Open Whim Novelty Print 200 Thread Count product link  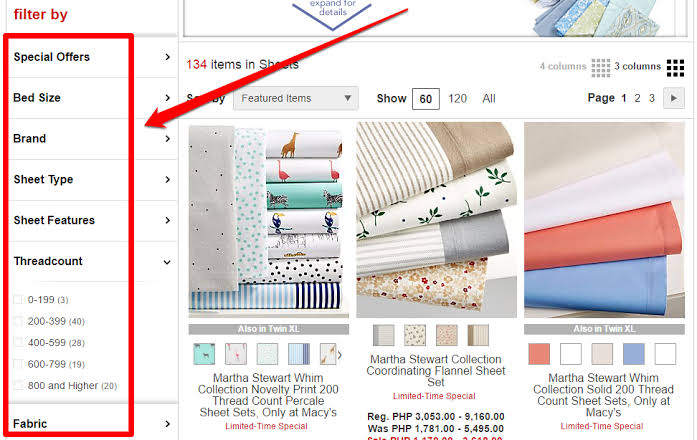[x=268, y=395]
